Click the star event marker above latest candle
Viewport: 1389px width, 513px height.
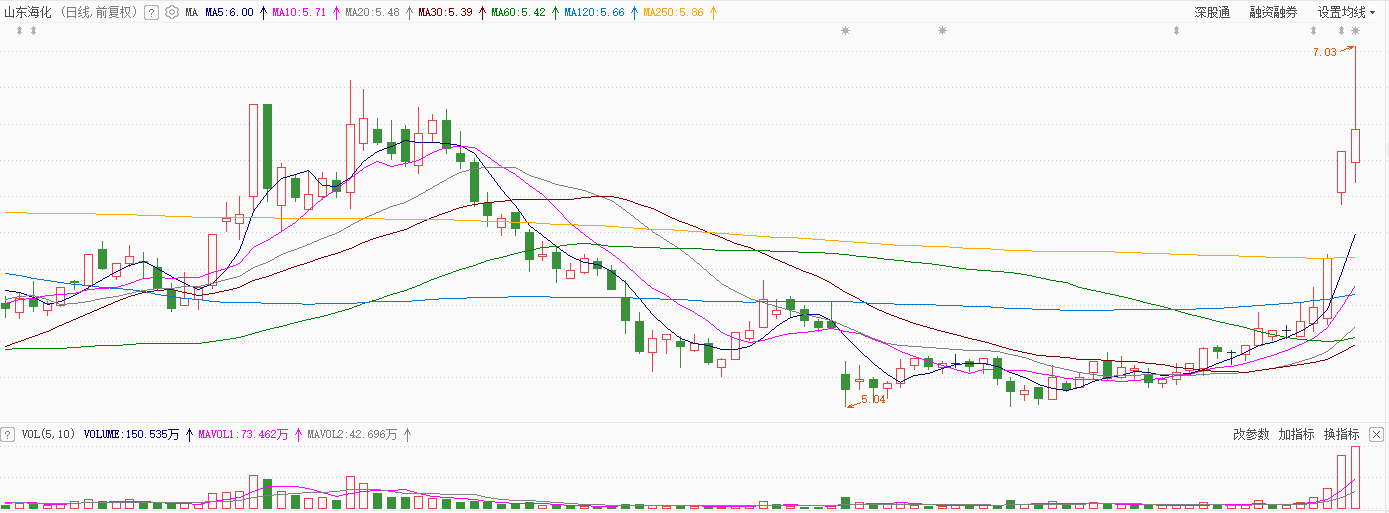[x=1355, y=31]
